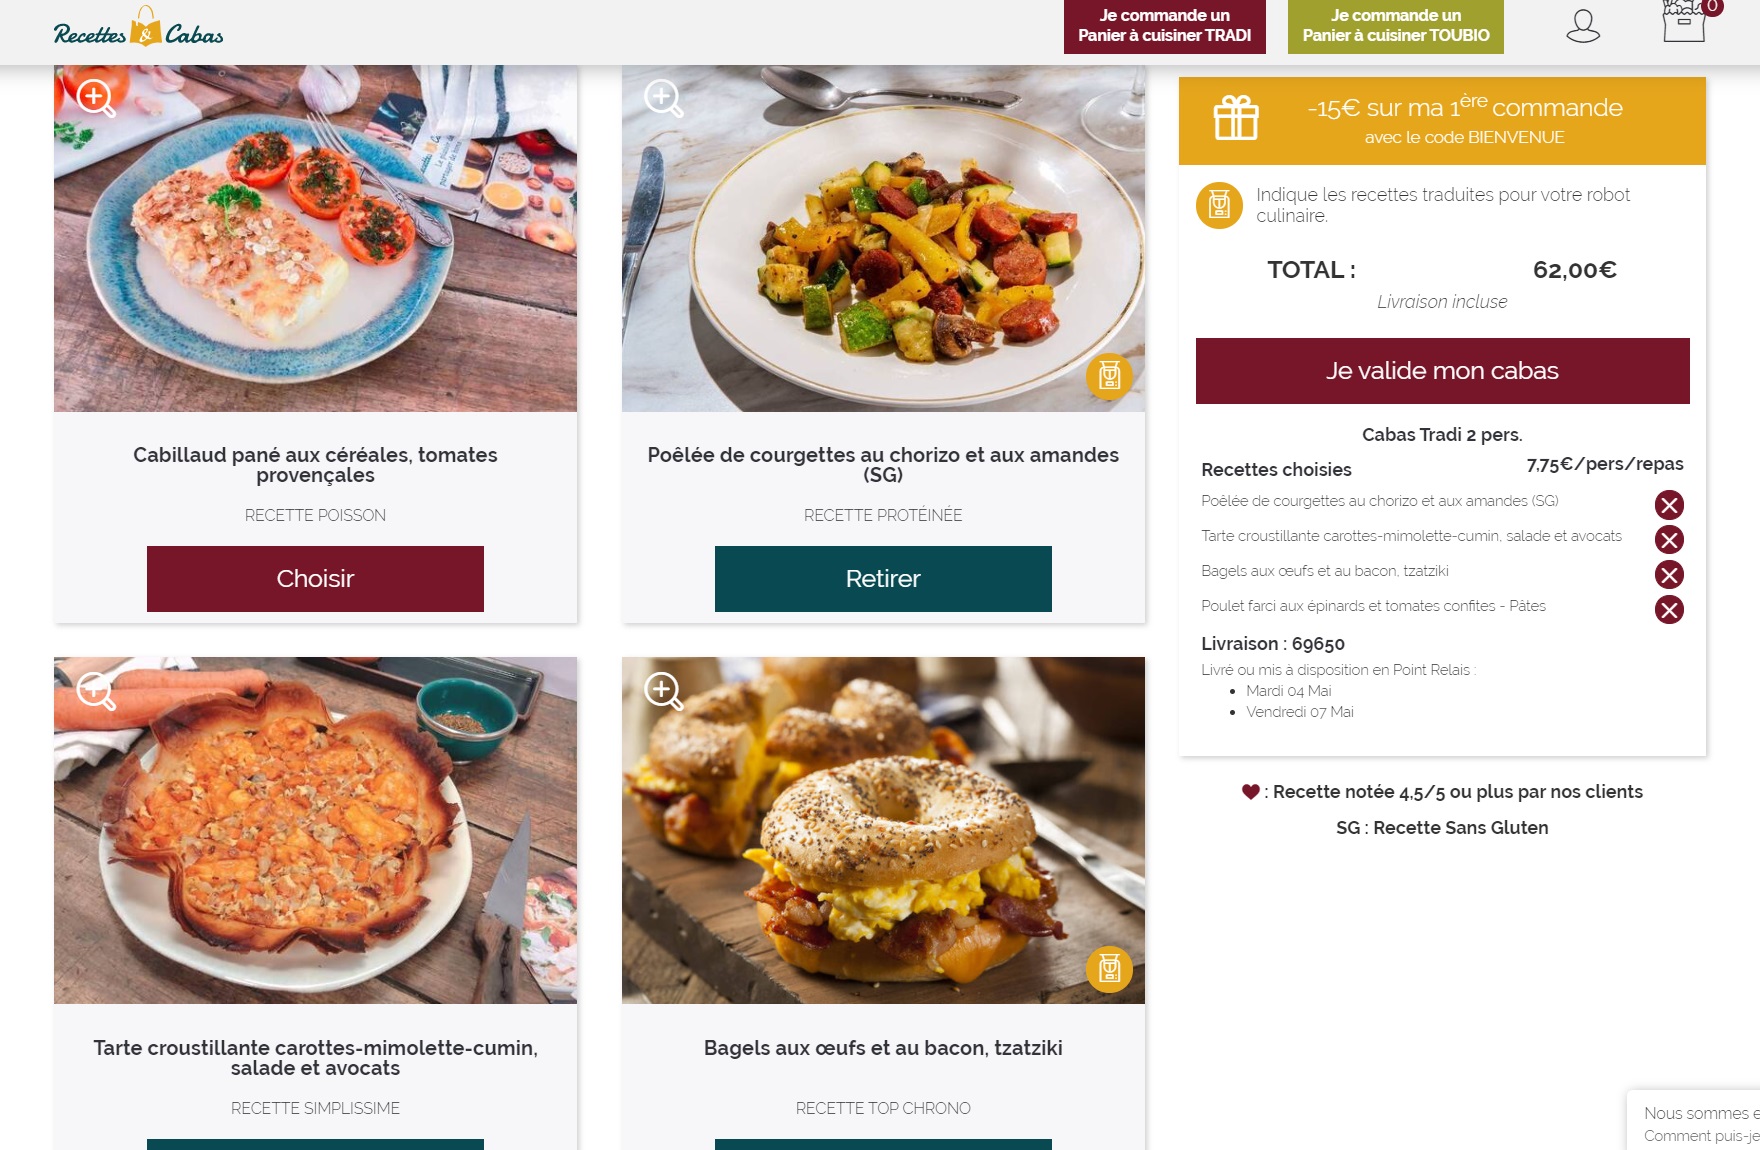Click magnifier icon on Tarte croustillante photo

[96, 690]
